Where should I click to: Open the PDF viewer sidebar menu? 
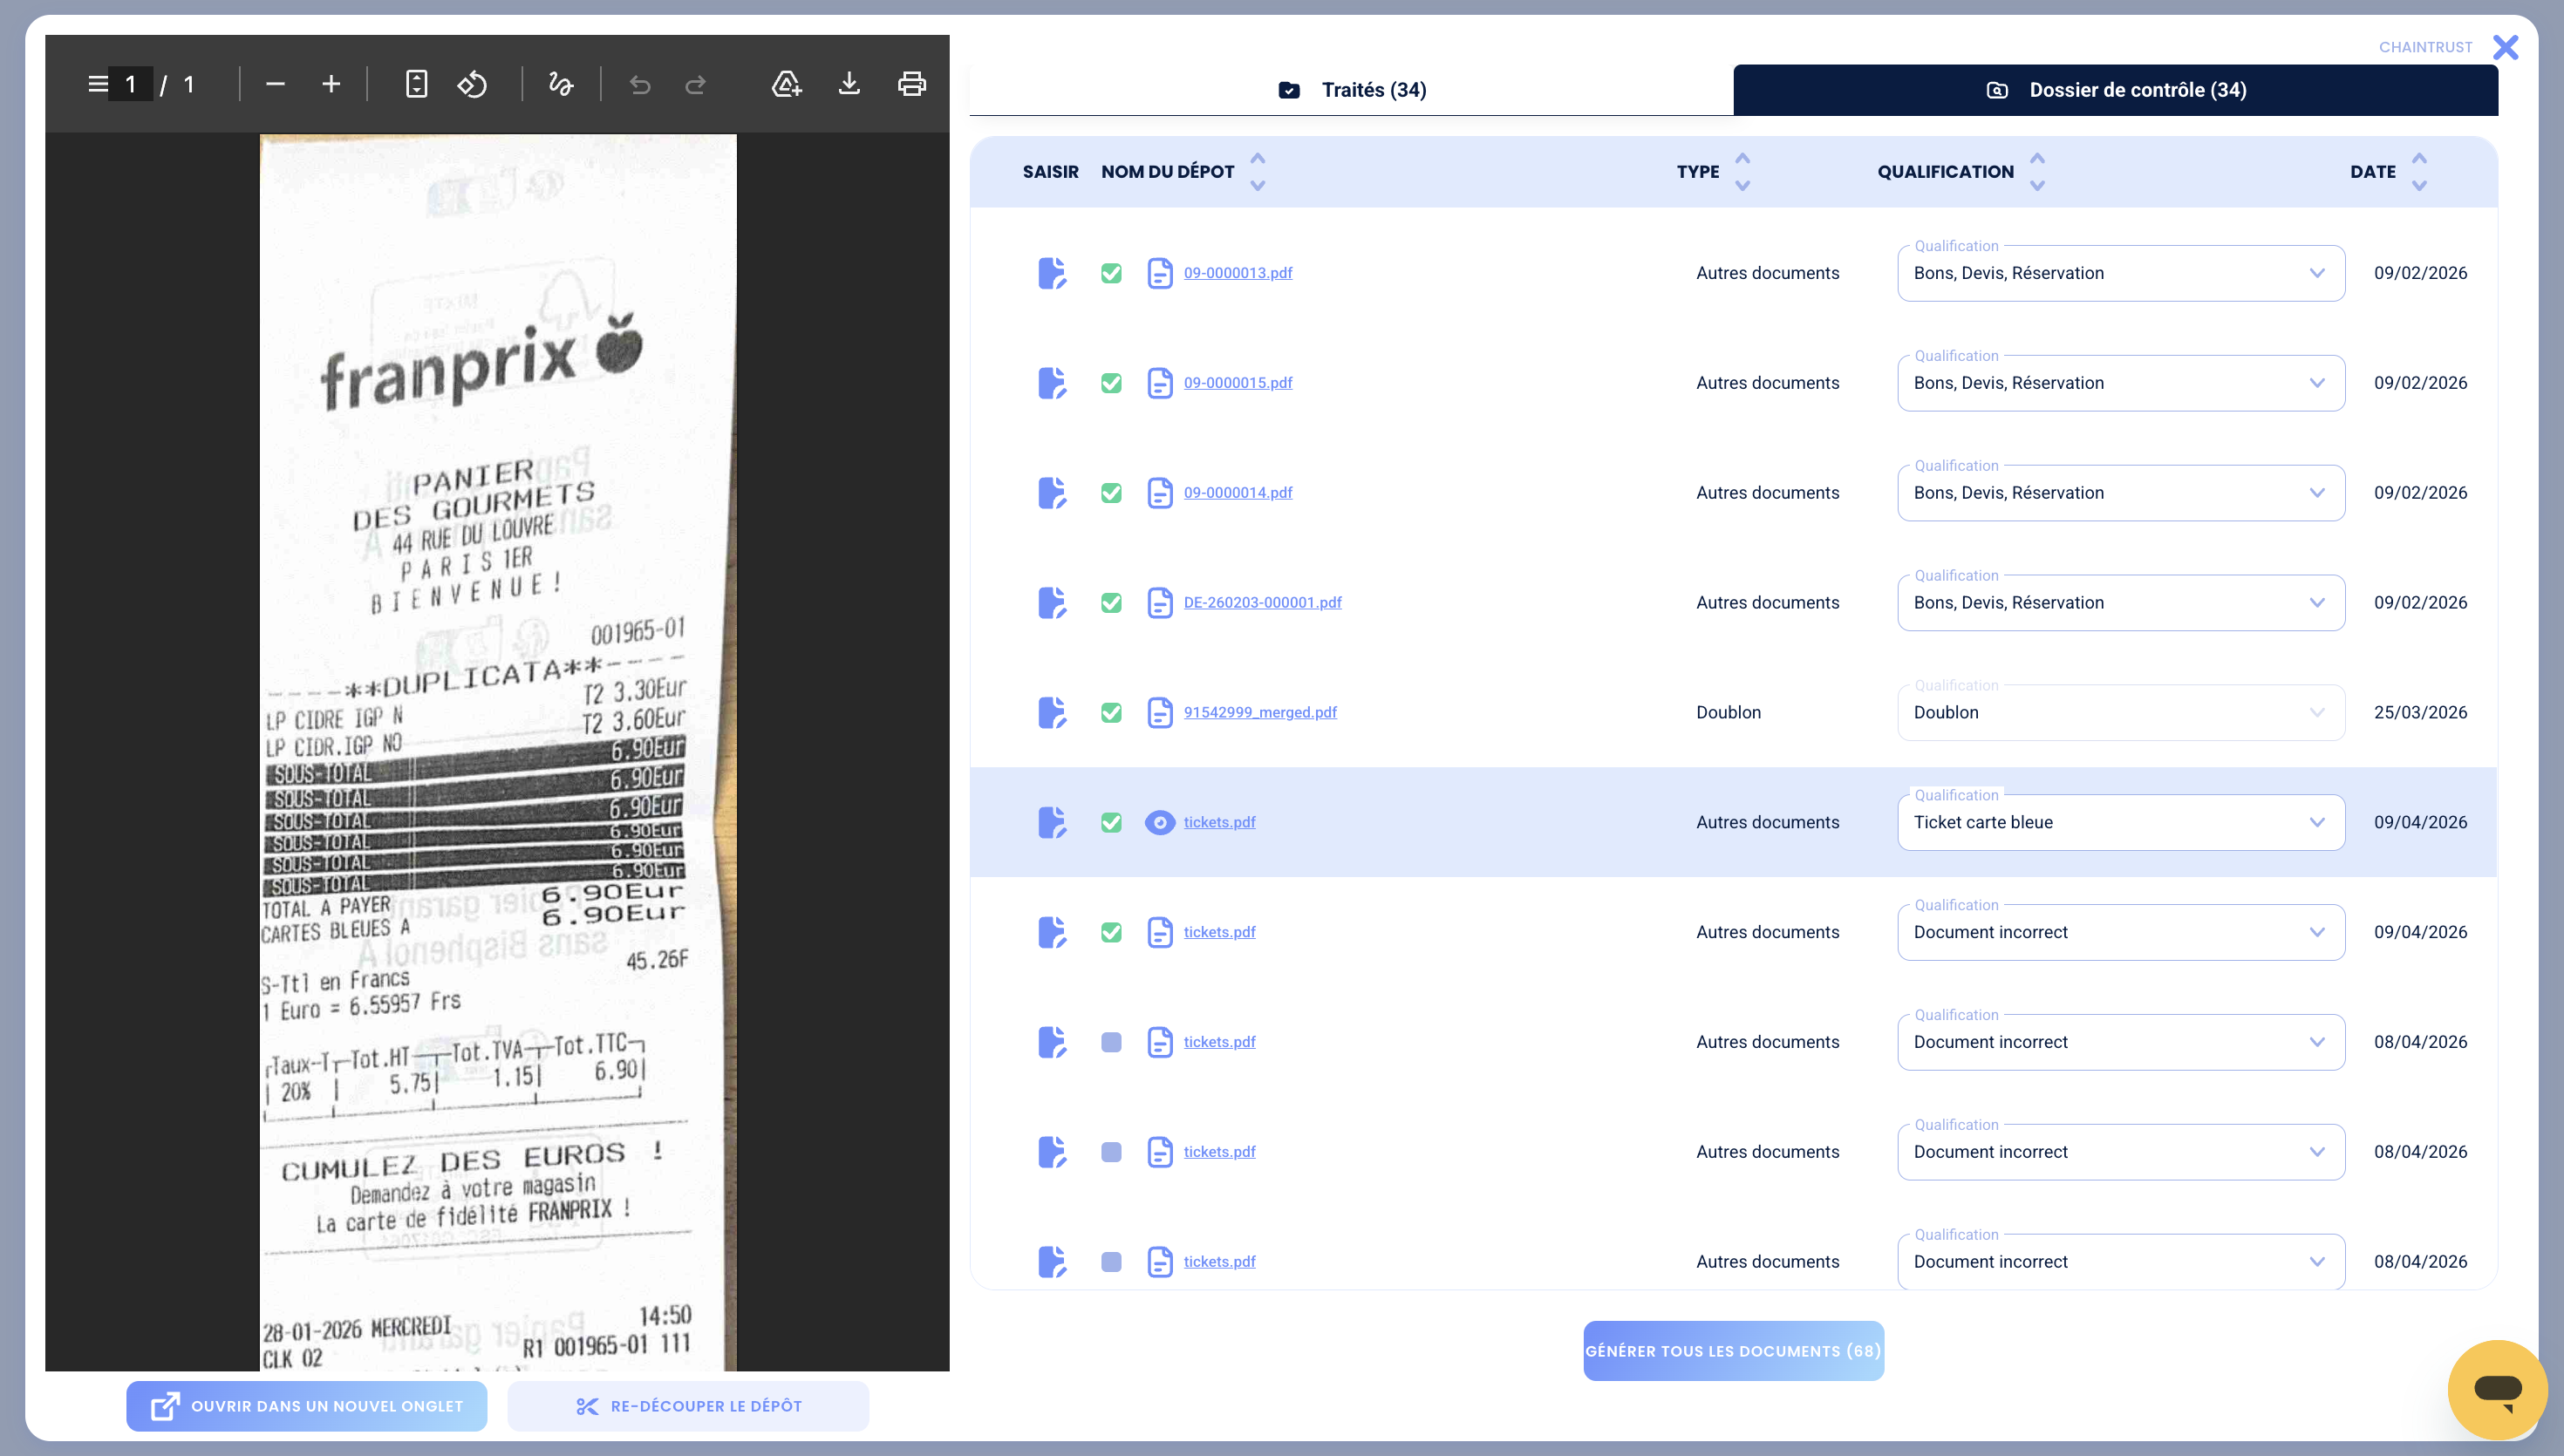point(98,84)
